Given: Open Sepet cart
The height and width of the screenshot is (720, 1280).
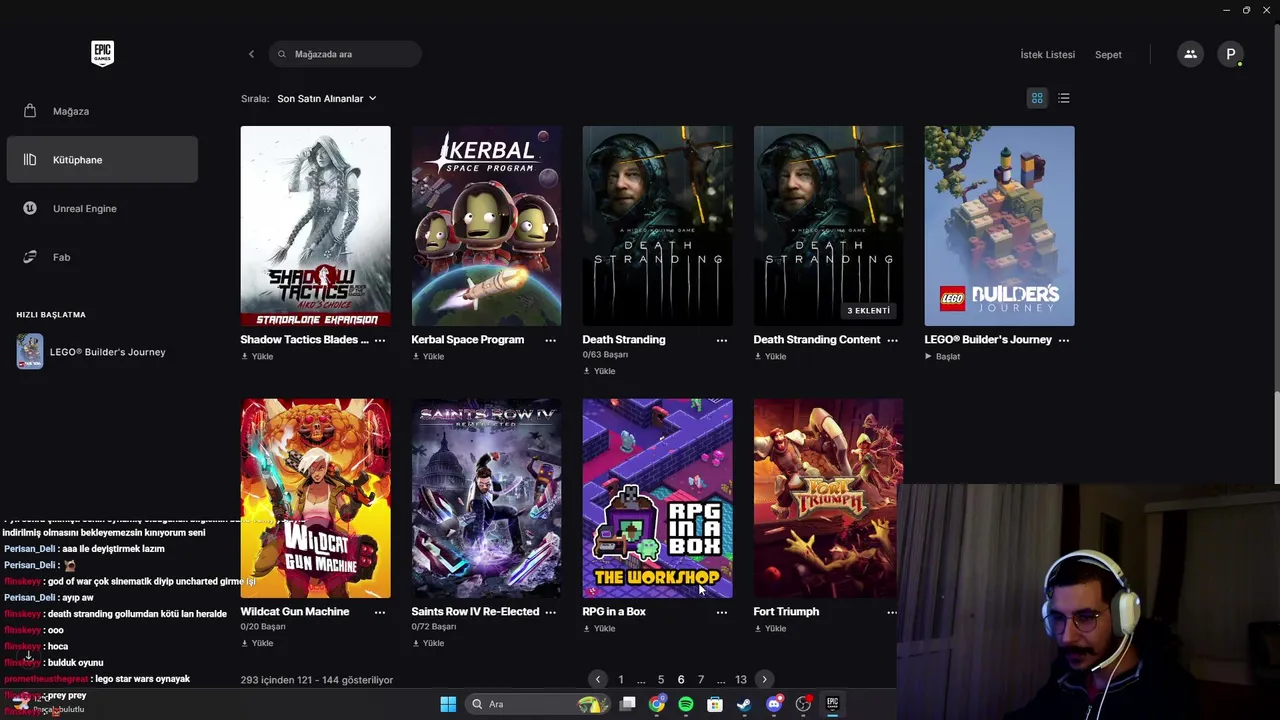Looking at the screenshot, I should (1108, 54).
